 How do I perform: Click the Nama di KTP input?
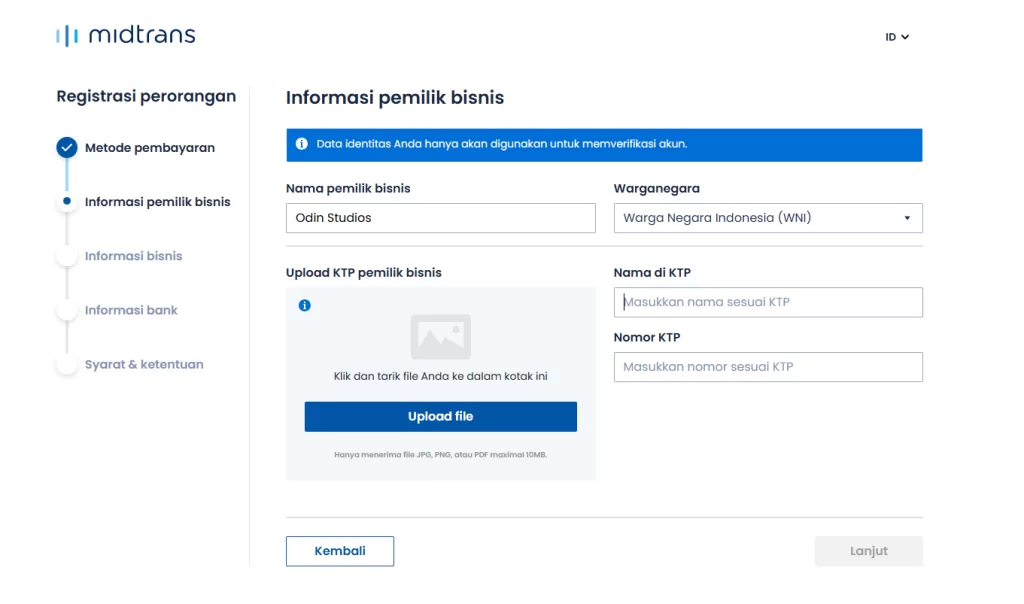767,302
